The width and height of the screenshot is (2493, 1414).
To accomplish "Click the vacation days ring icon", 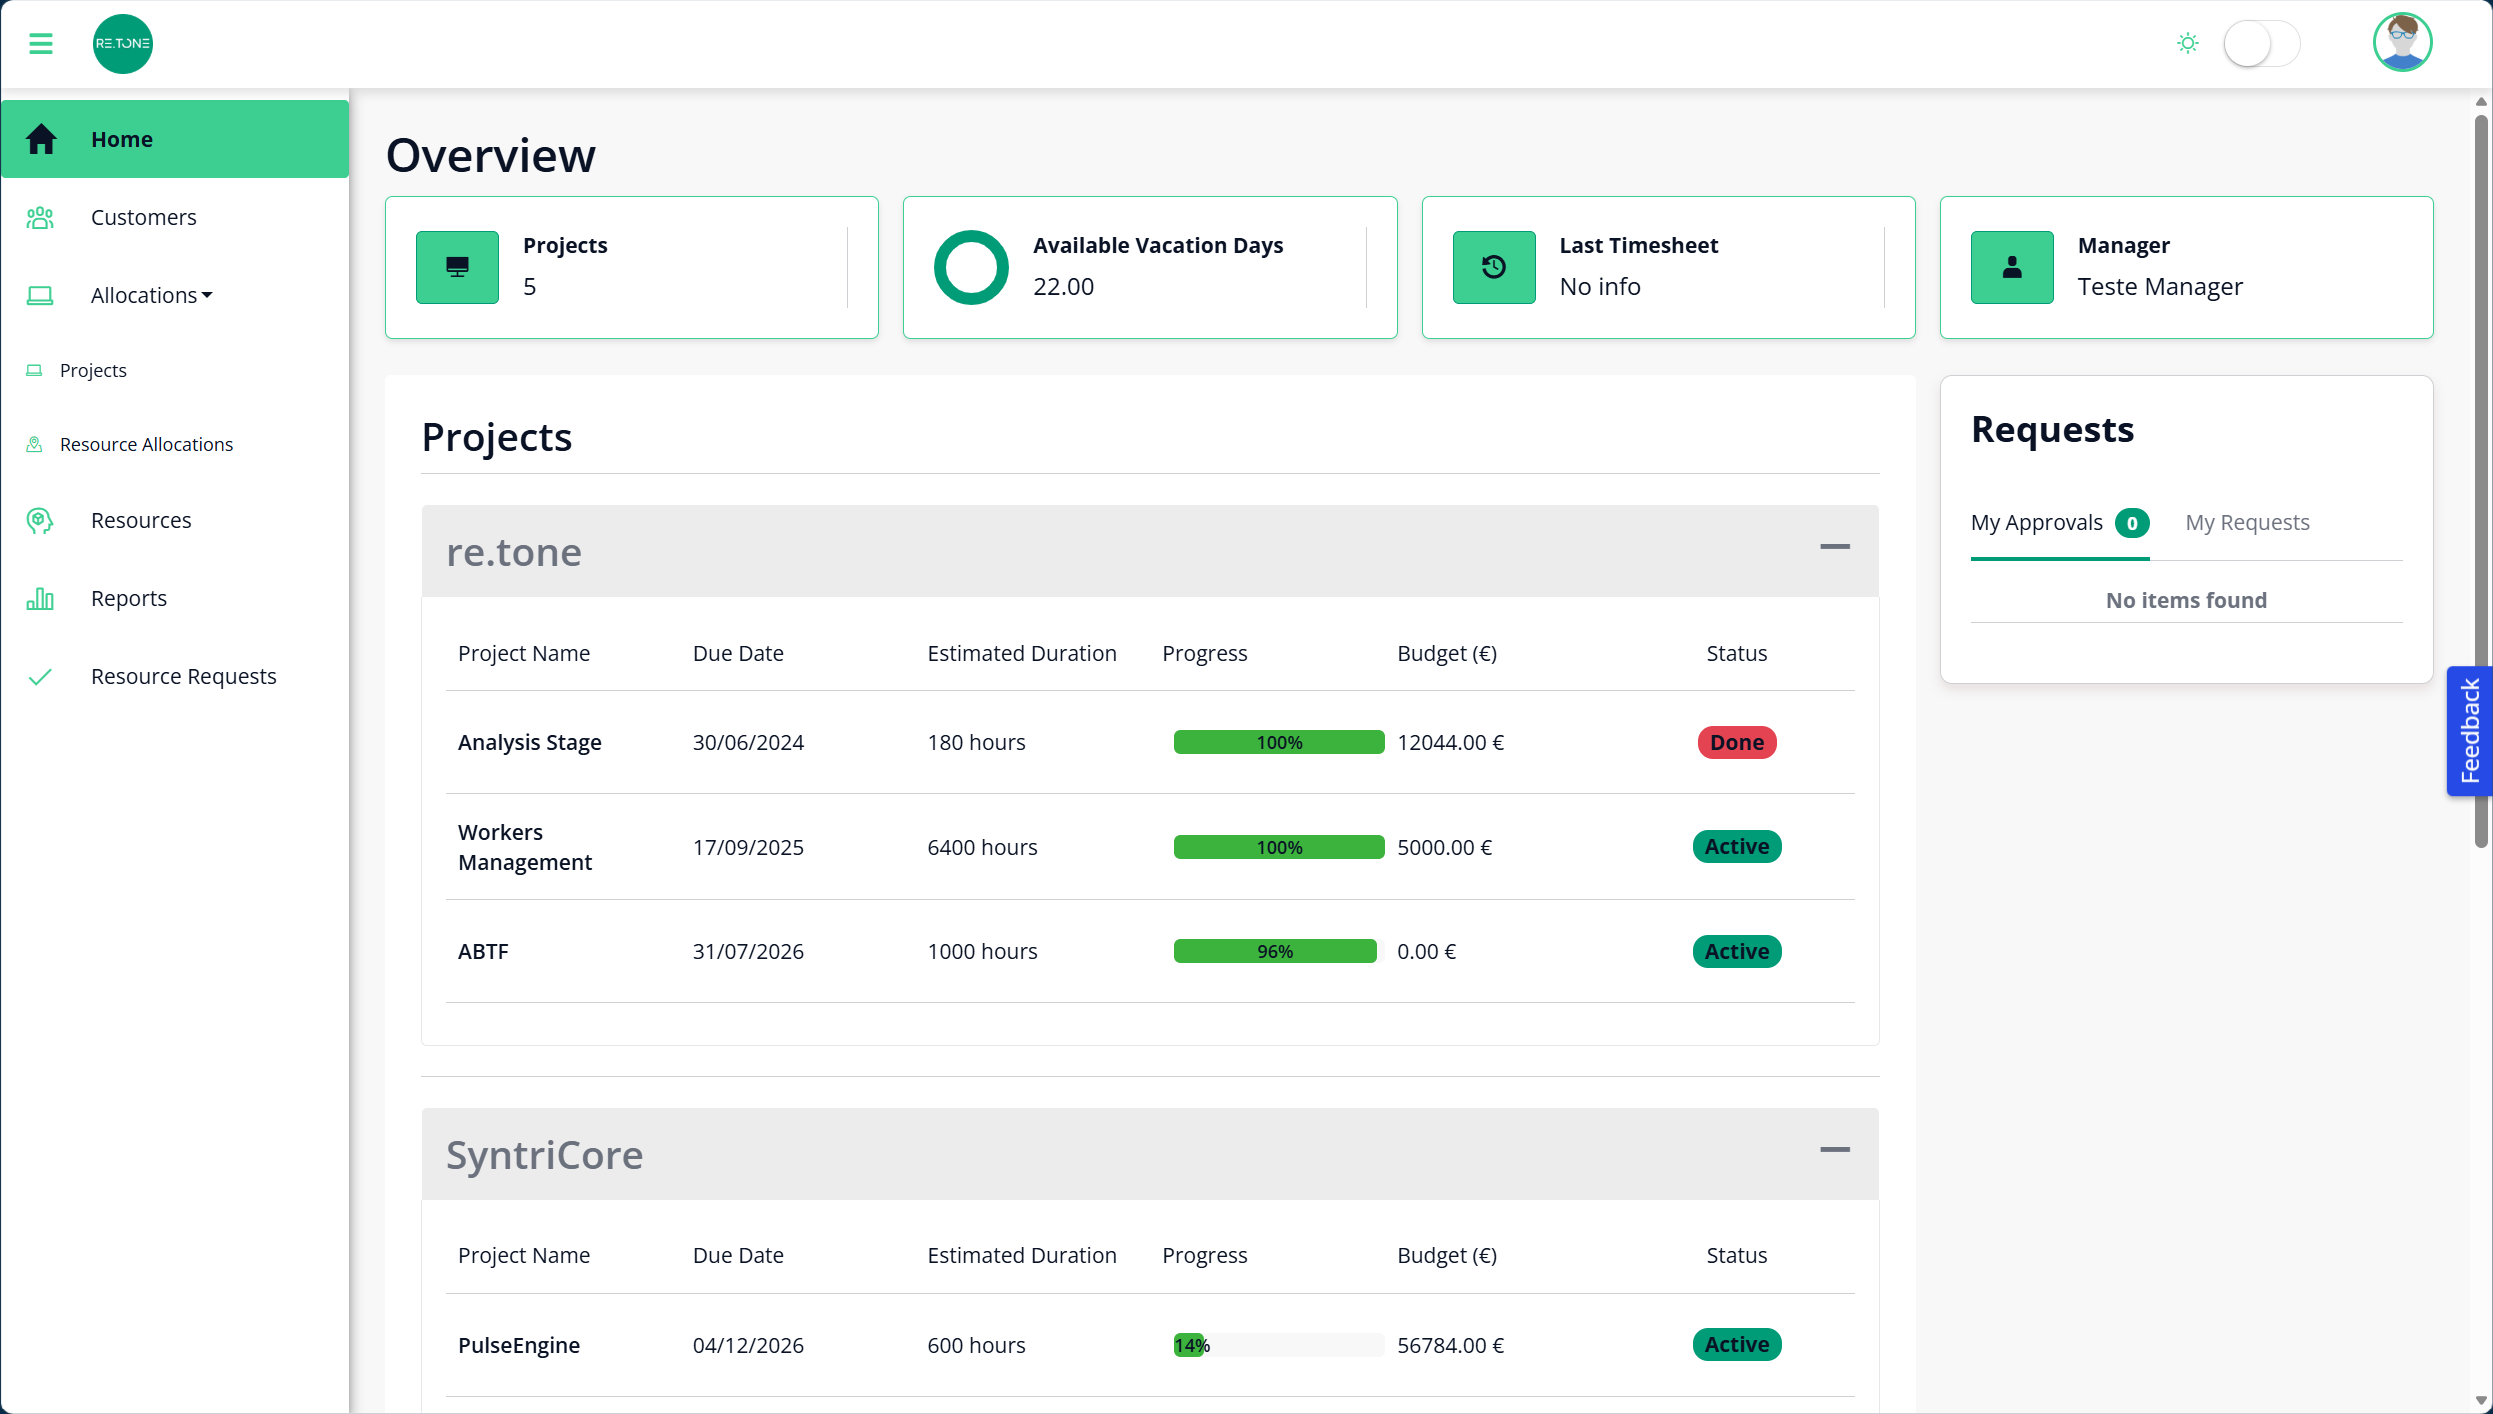I will click(971, 267).
